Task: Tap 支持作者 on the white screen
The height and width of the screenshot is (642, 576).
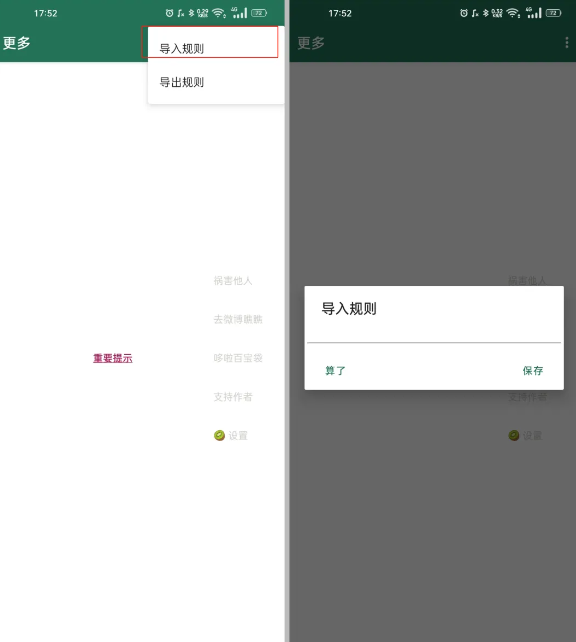Action: click(233, 396)
